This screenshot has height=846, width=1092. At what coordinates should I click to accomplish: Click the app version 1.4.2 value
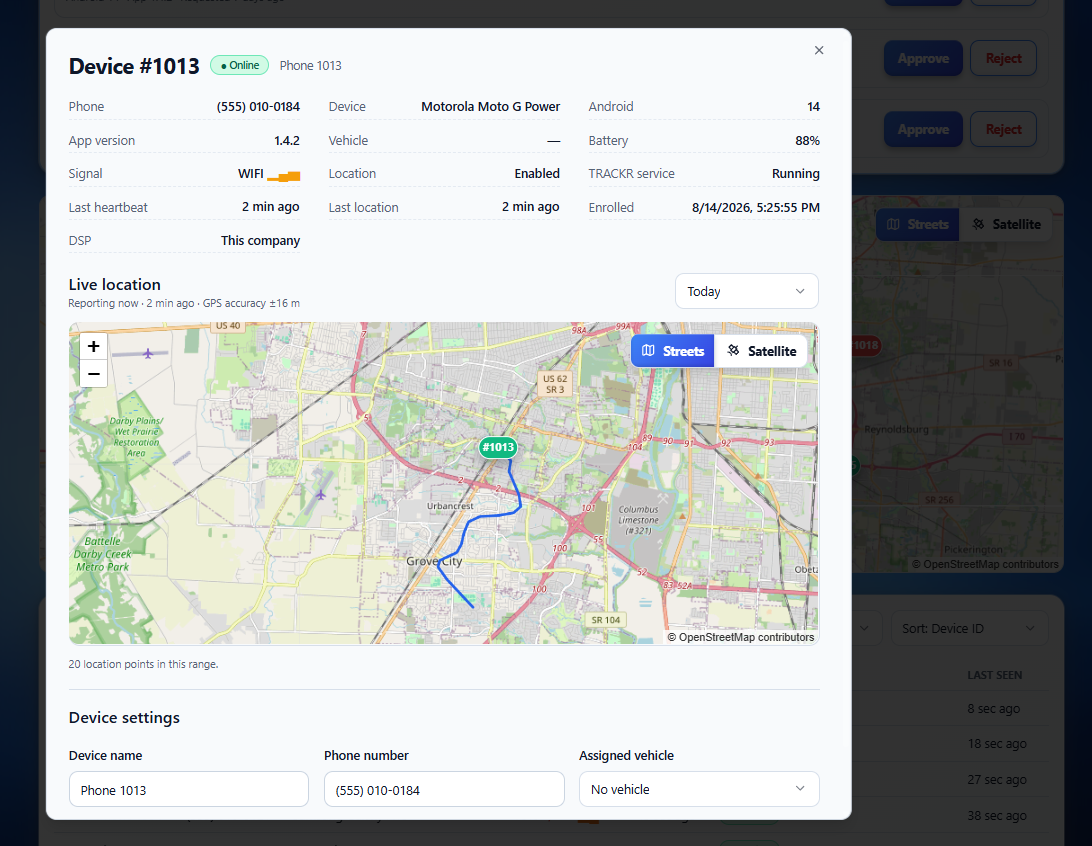(286, 141)
